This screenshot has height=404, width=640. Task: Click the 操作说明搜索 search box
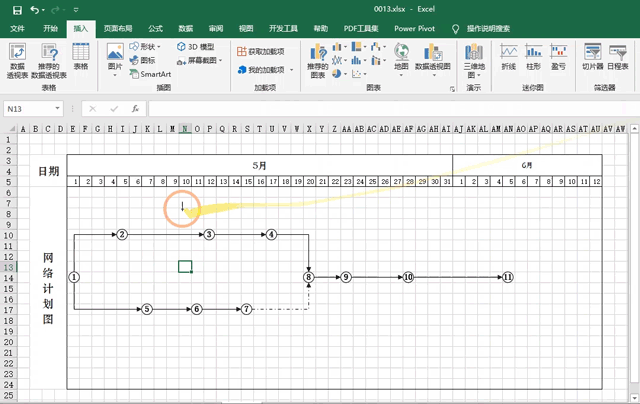click(x=488, y=29)
